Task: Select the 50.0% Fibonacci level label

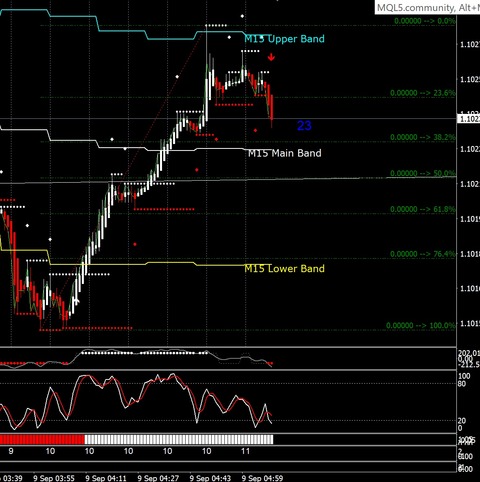Action: 422,173
